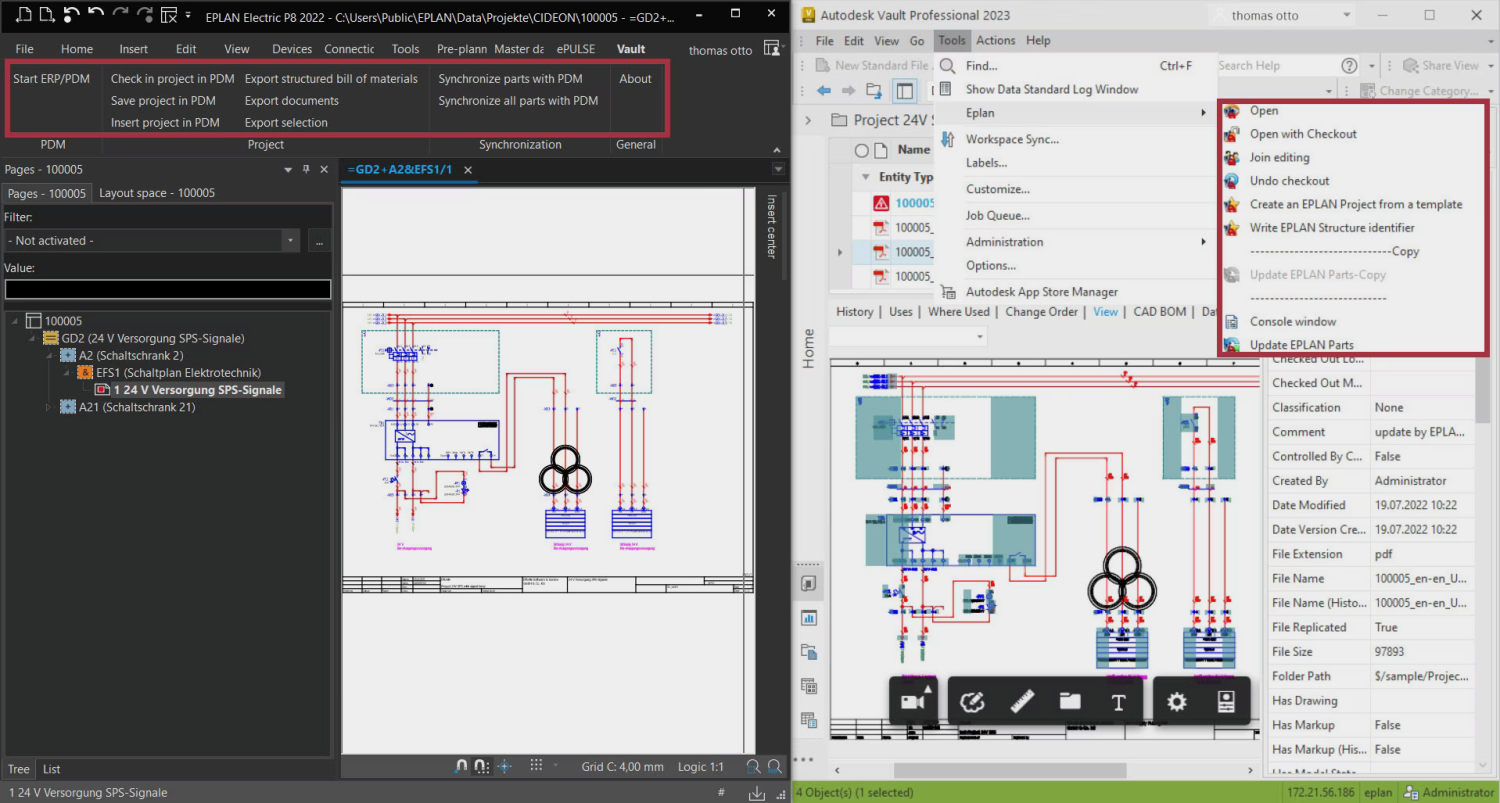Switch to List view at bottom of Pages panel
This screenshot has width=1500, height=803.
point(52,769)
